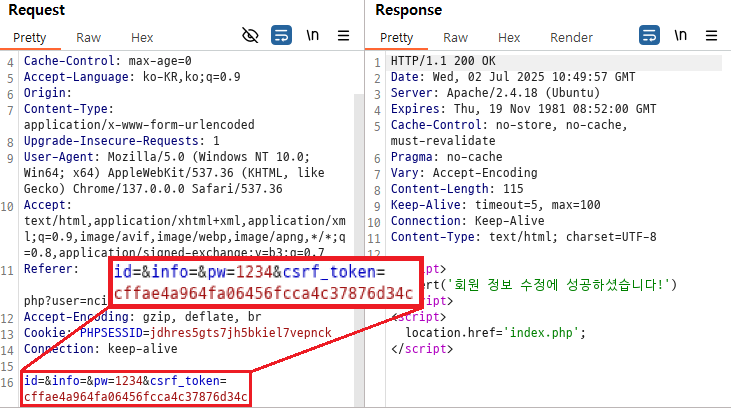Click the Response panel title
This screenshot has height=408, width=731.
tap(409, 10)
